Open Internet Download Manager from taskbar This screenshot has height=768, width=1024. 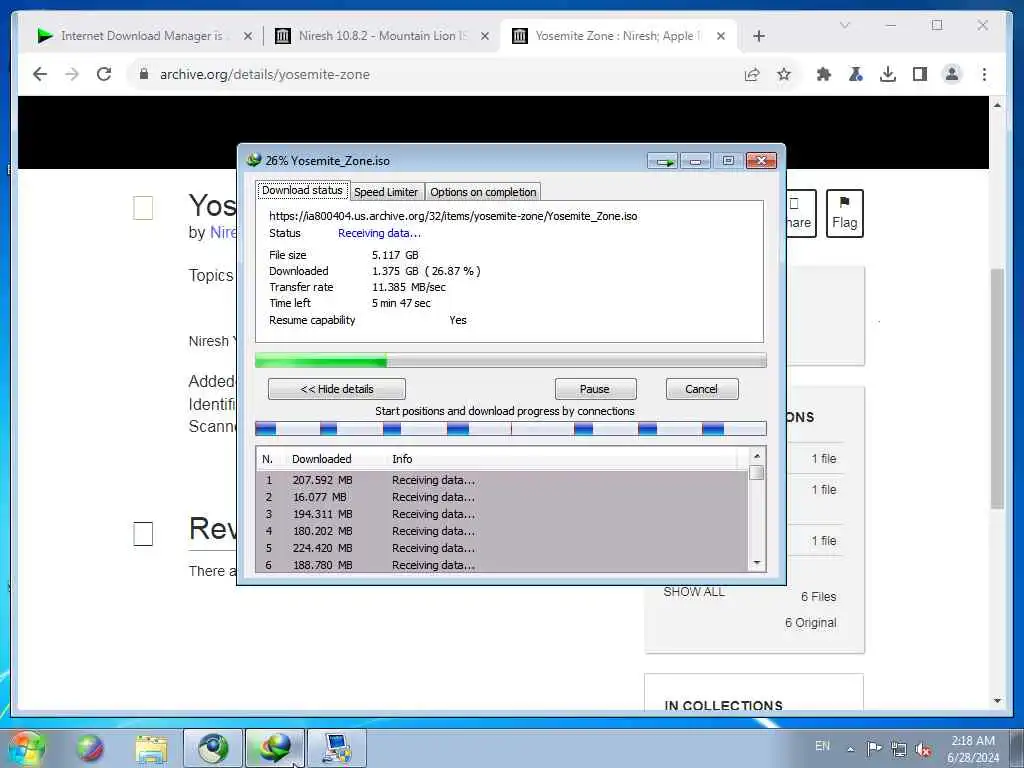(x=275, y=748)
